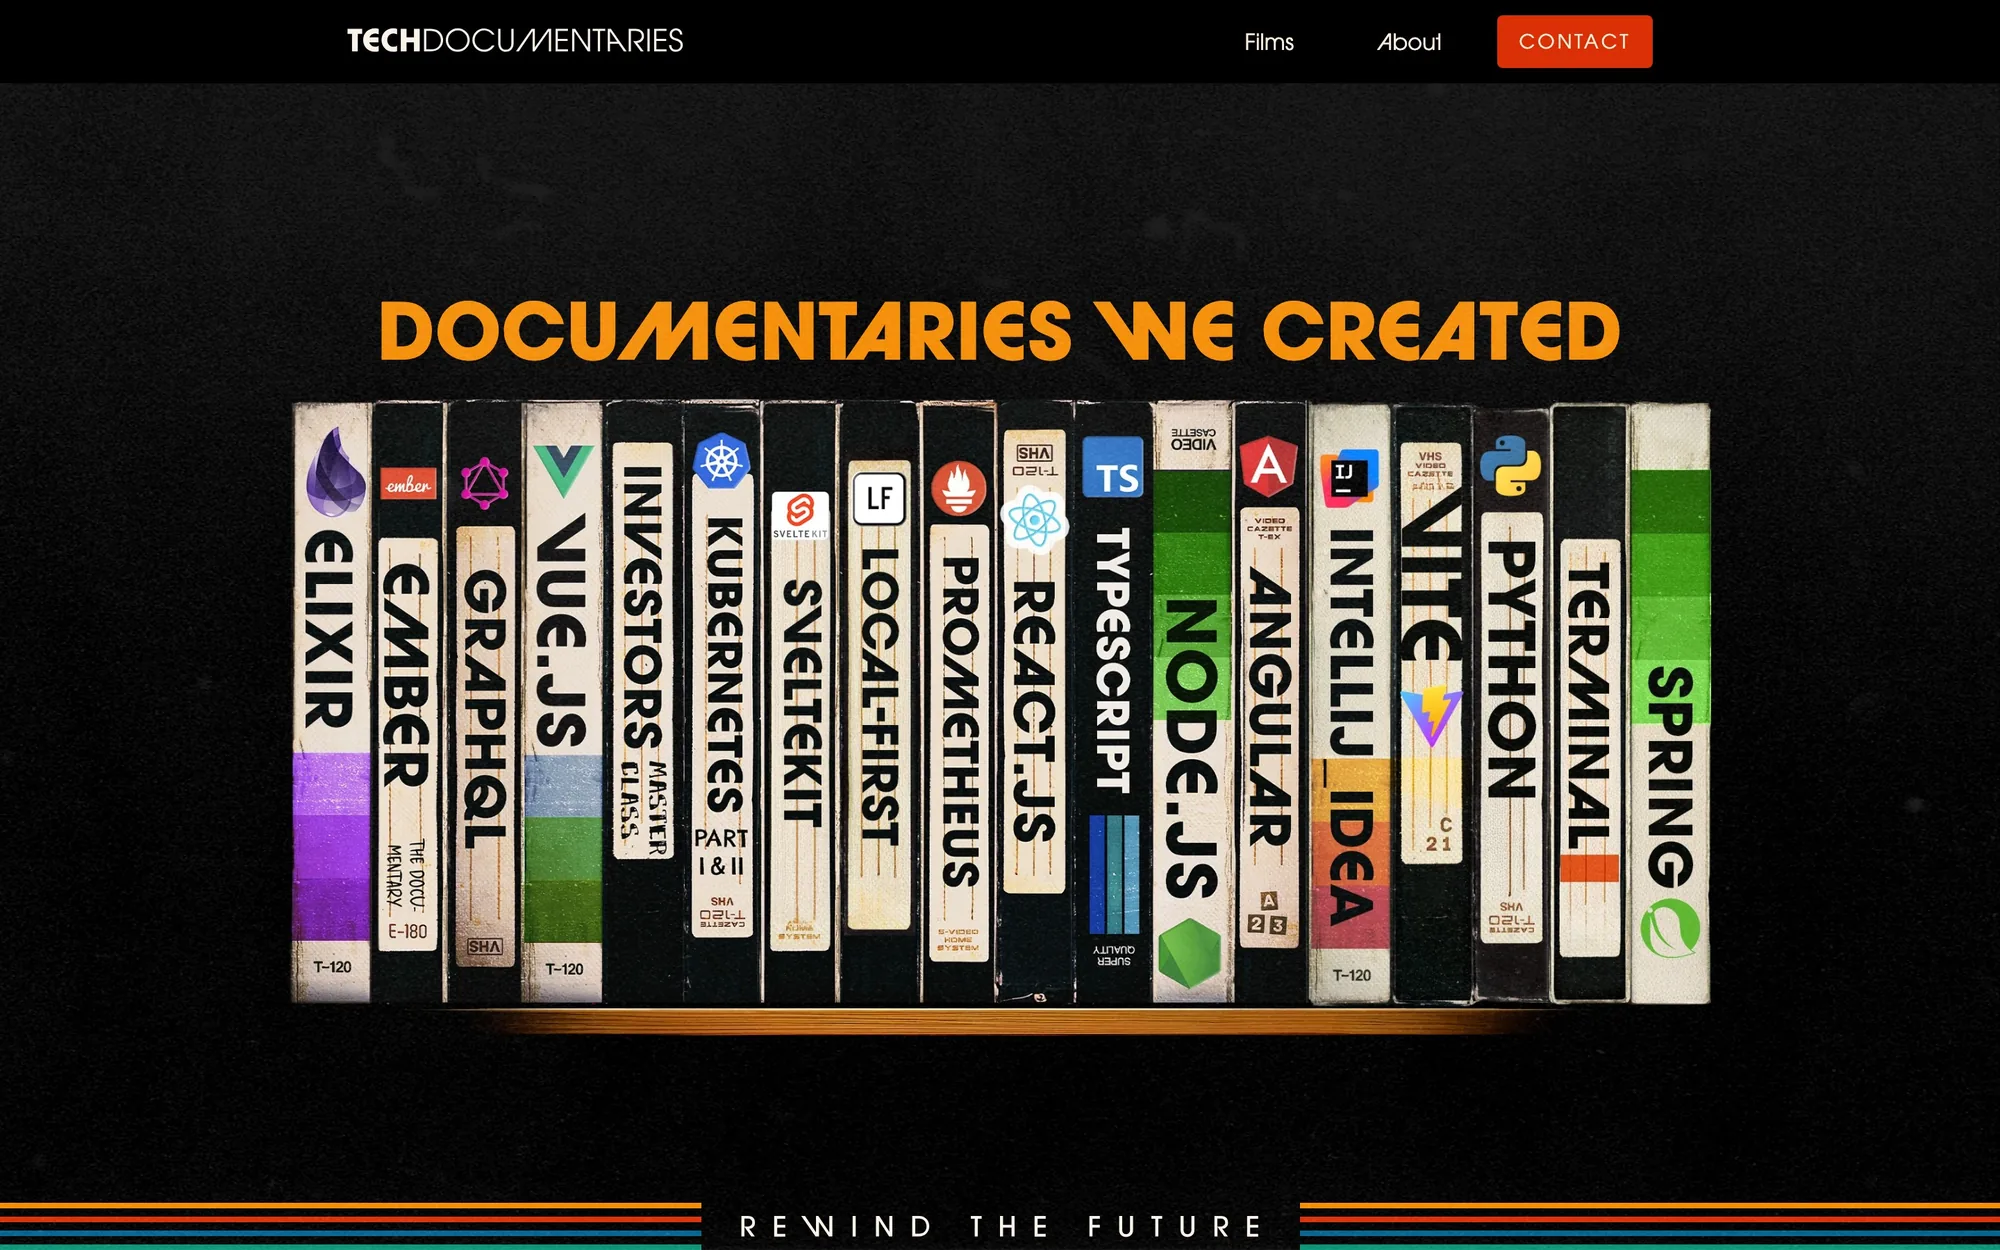Click the VITE tape title text
Image resolution: width=2000 pixels, height=1250 pixels.
tap(1431, 575)
